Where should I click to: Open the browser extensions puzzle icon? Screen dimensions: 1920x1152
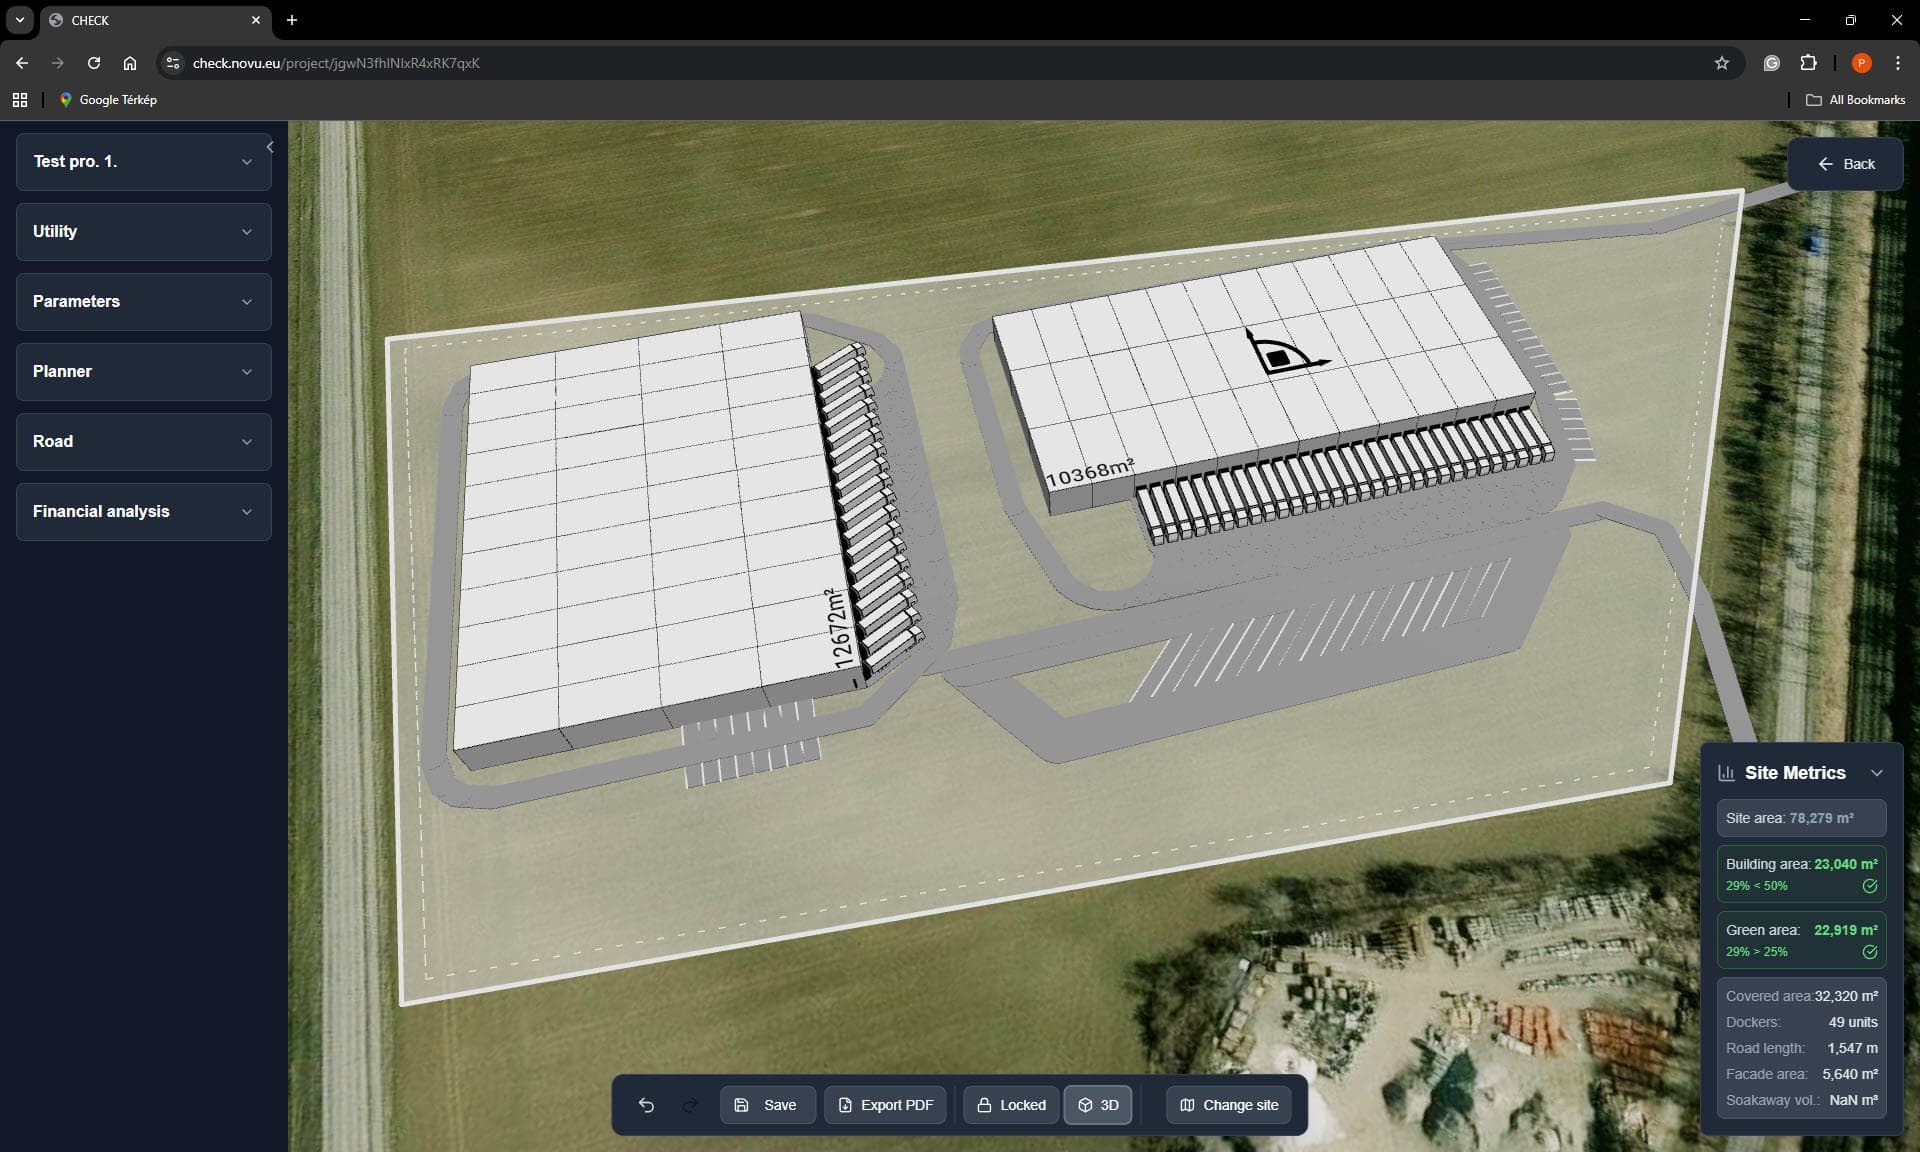(1808, 63)
